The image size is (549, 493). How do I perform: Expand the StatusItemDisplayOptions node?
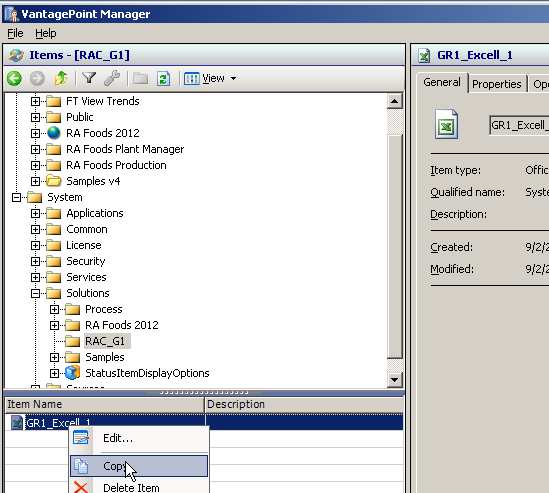pyautogui.click(x=54, y=373)
